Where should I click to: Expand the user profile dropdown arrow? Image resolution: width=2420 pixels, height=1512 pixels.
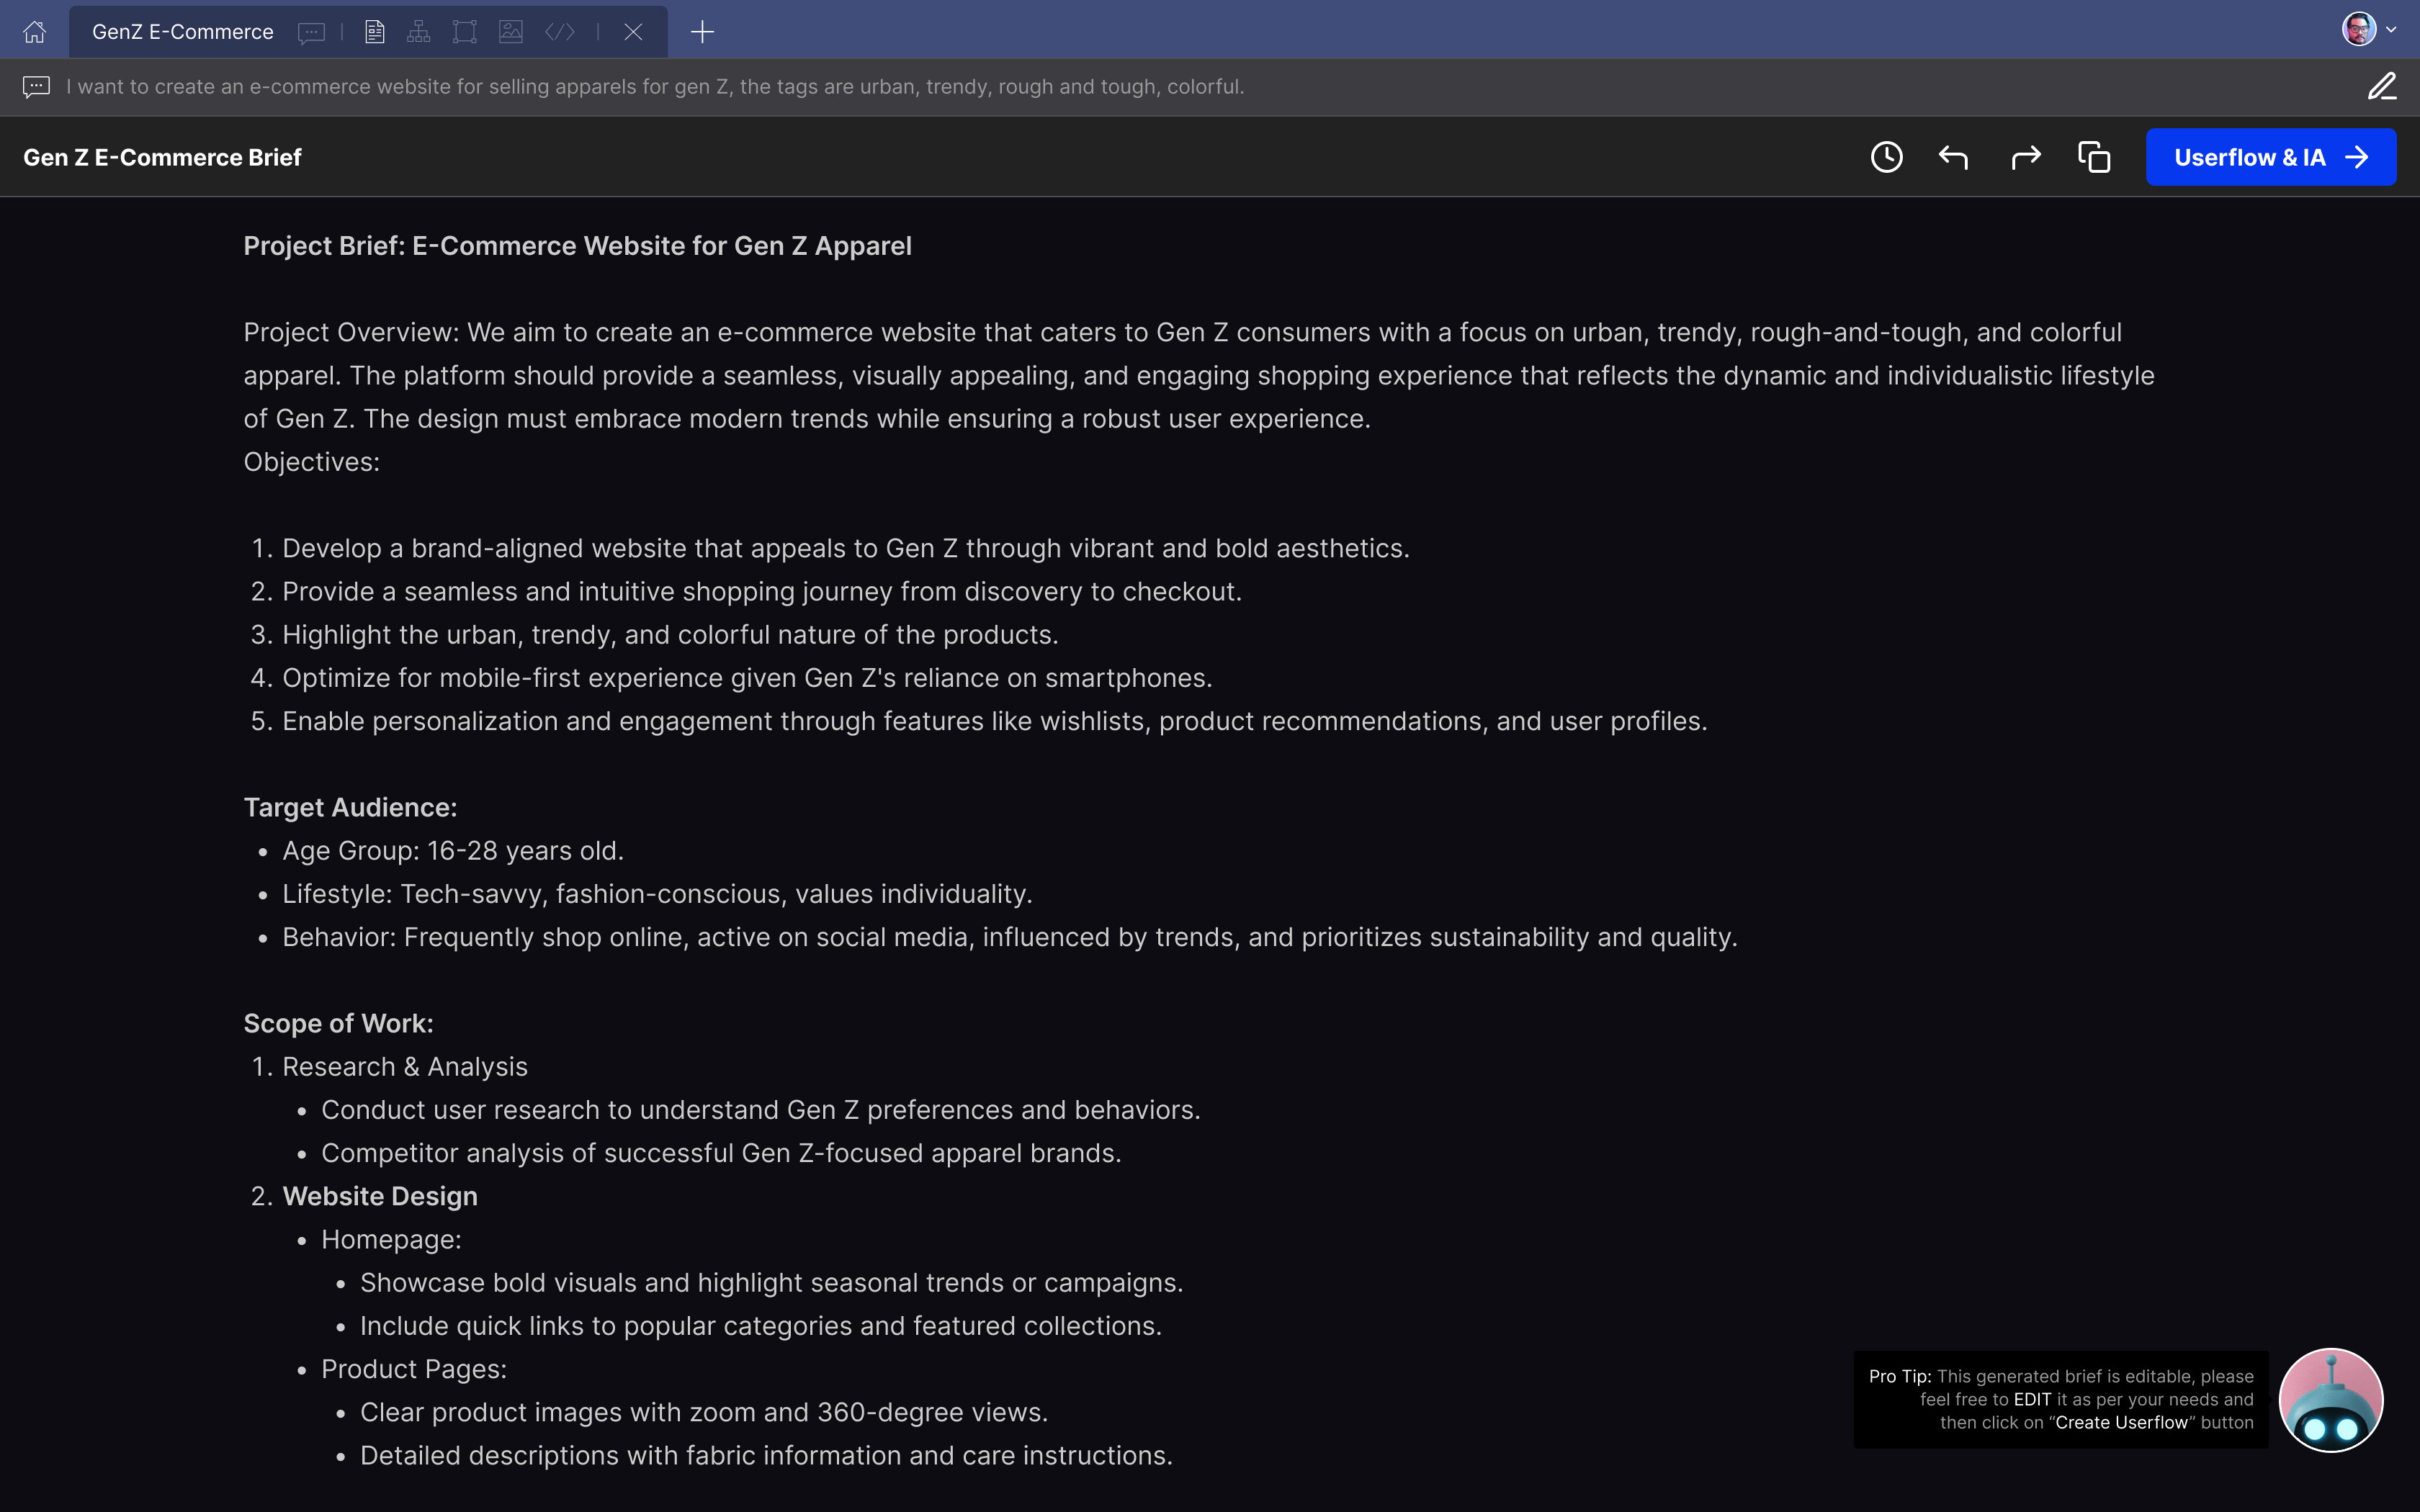click(2391, 30)
